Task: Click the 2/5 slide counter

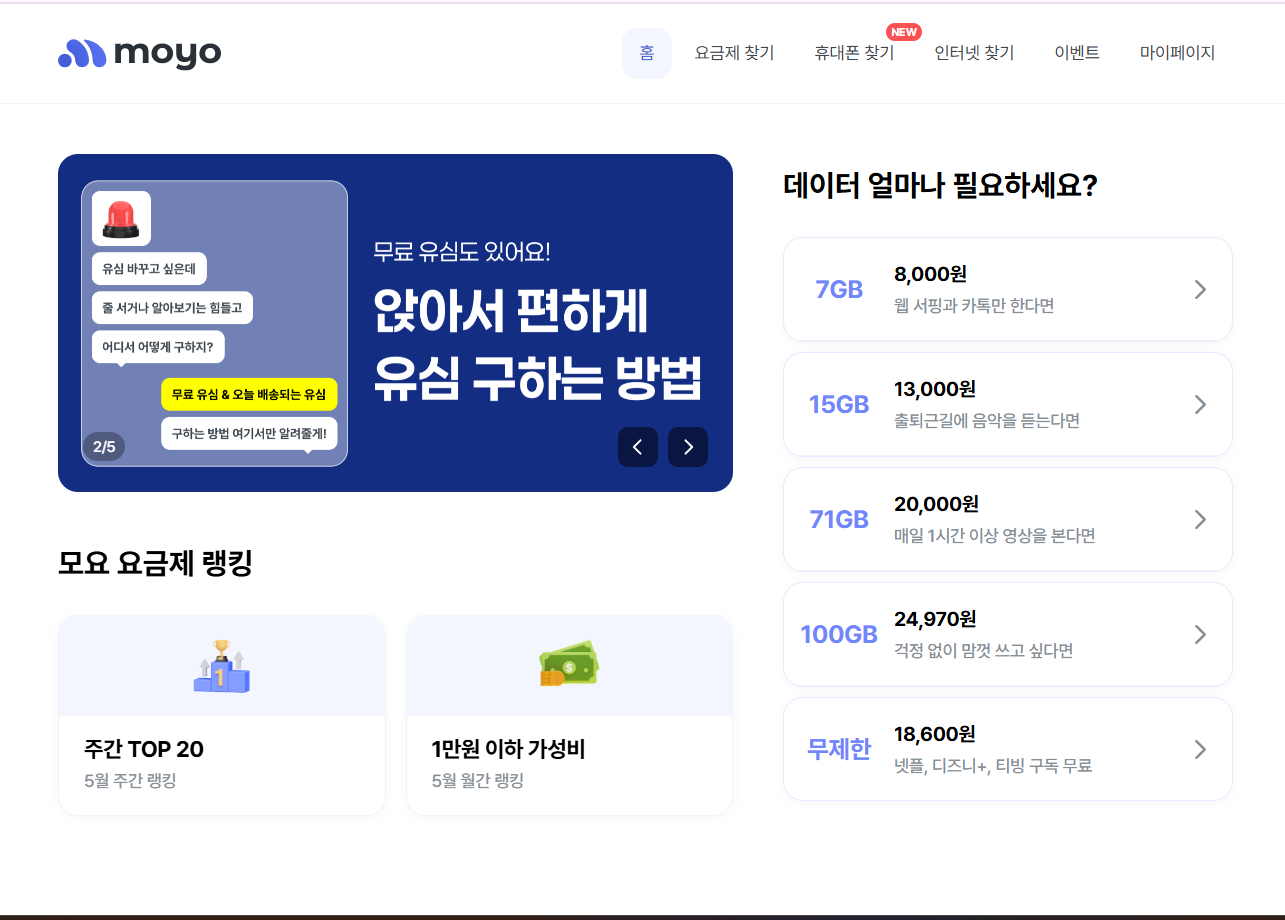Action: (104, 447)
